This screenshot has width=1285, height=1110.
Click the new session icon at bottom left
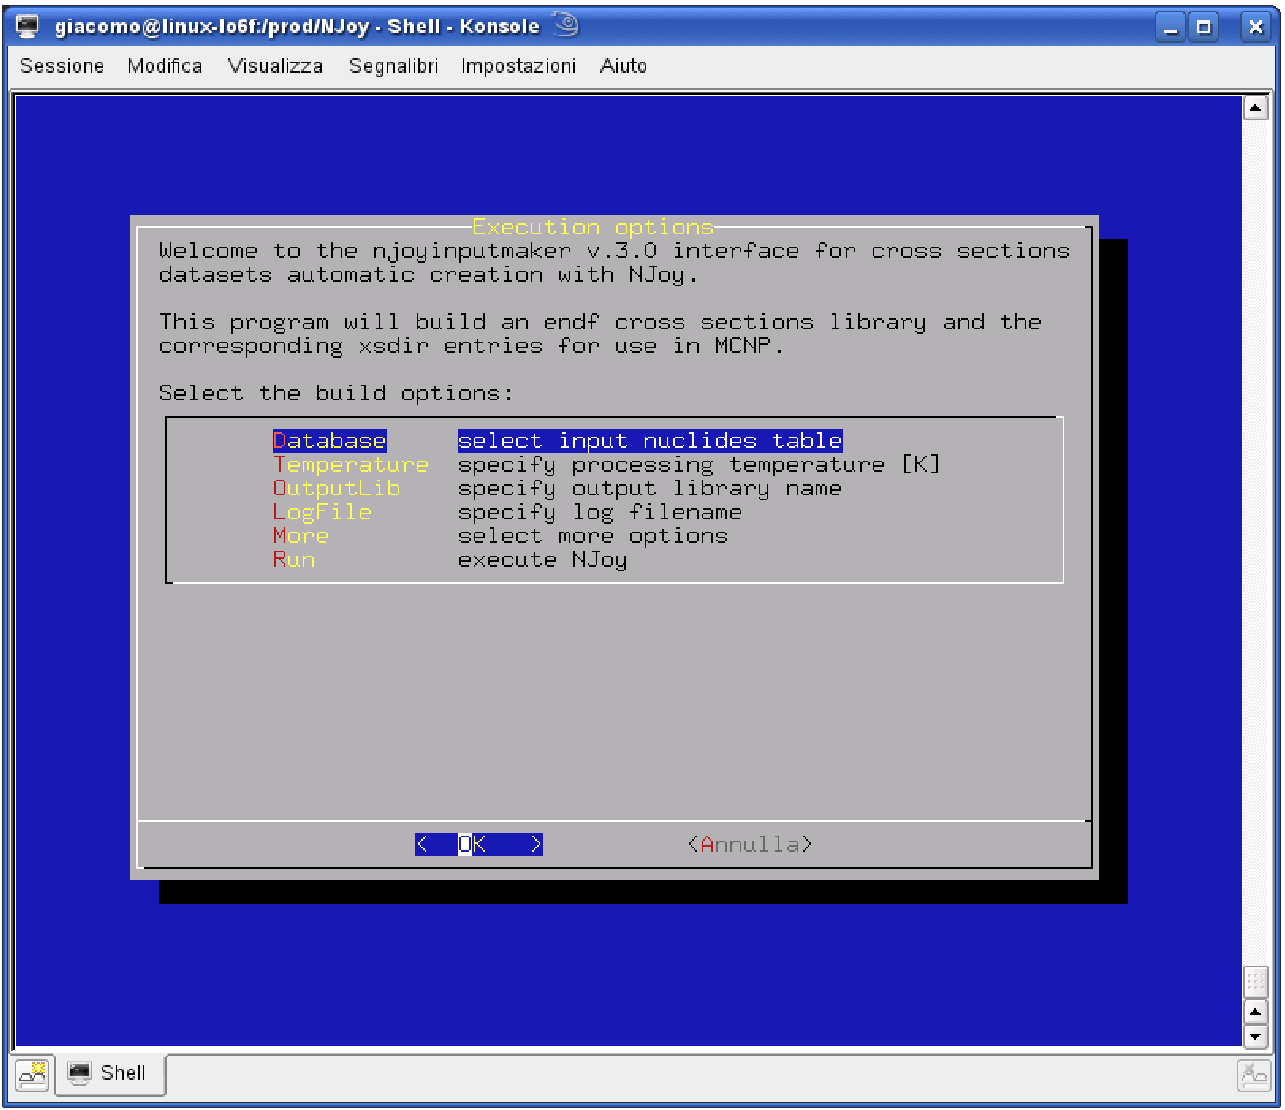click(33, 1074)
